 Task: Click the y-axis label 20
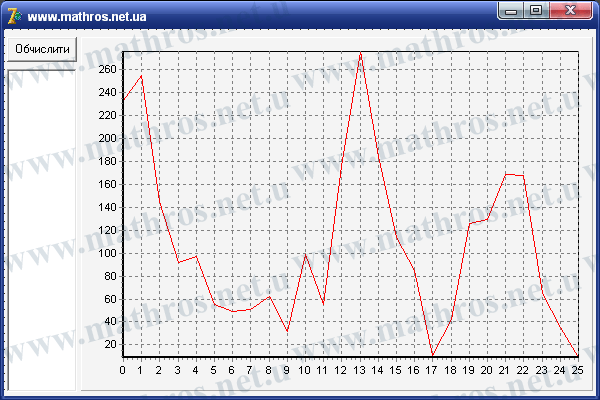click(110, 344)
